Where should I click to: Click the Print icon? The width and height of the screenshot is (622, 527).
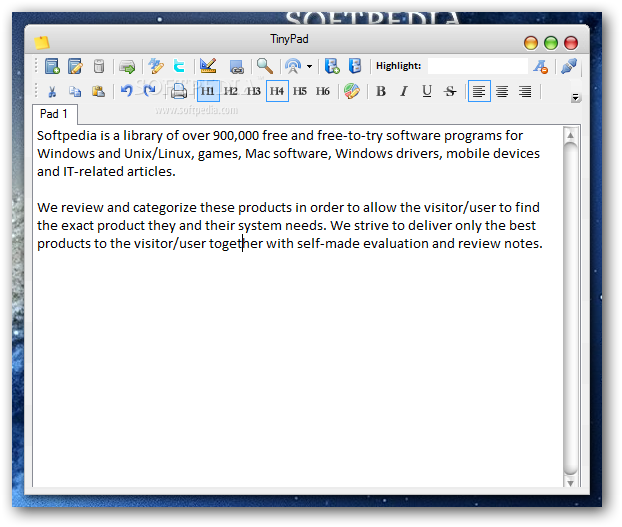click(x=179, y=91)
